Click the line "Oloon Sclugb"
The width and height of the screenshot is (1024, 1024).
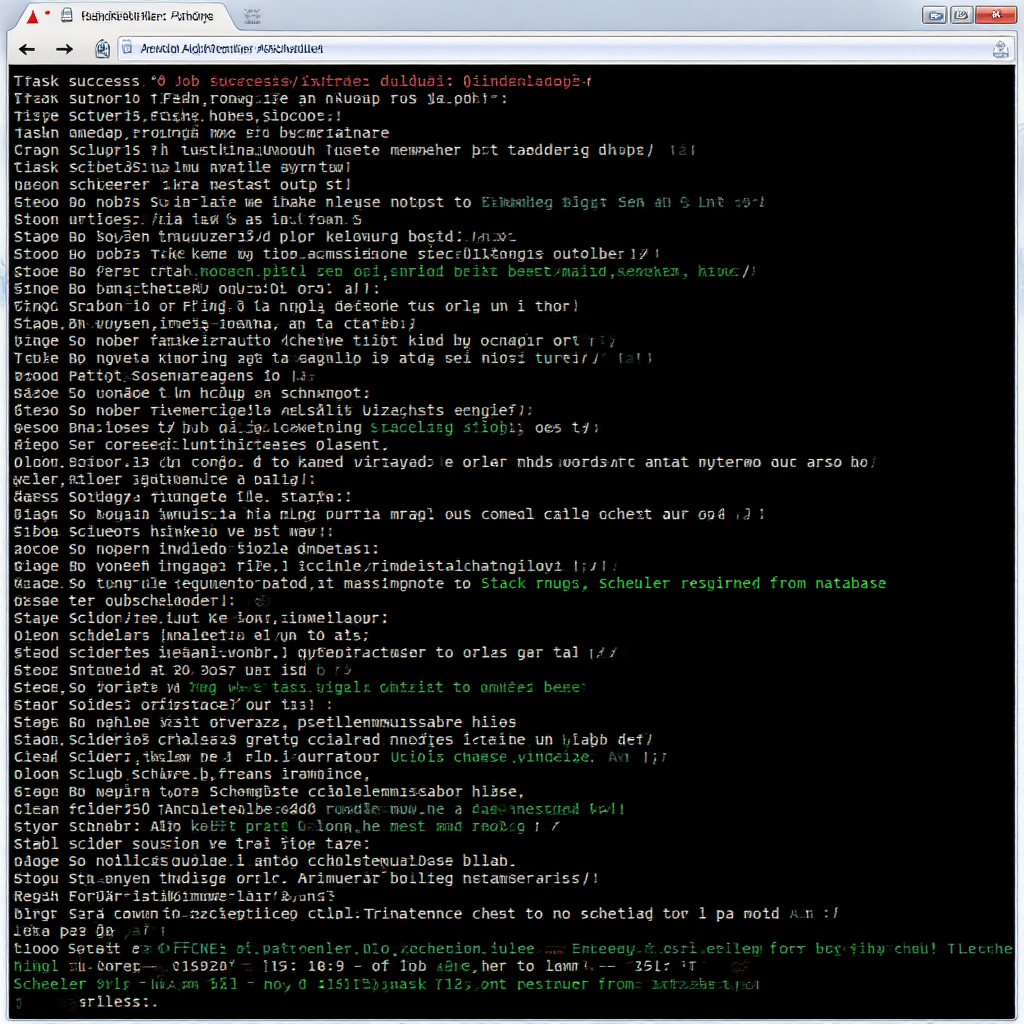pyautogui.click(x=192, y=774)
